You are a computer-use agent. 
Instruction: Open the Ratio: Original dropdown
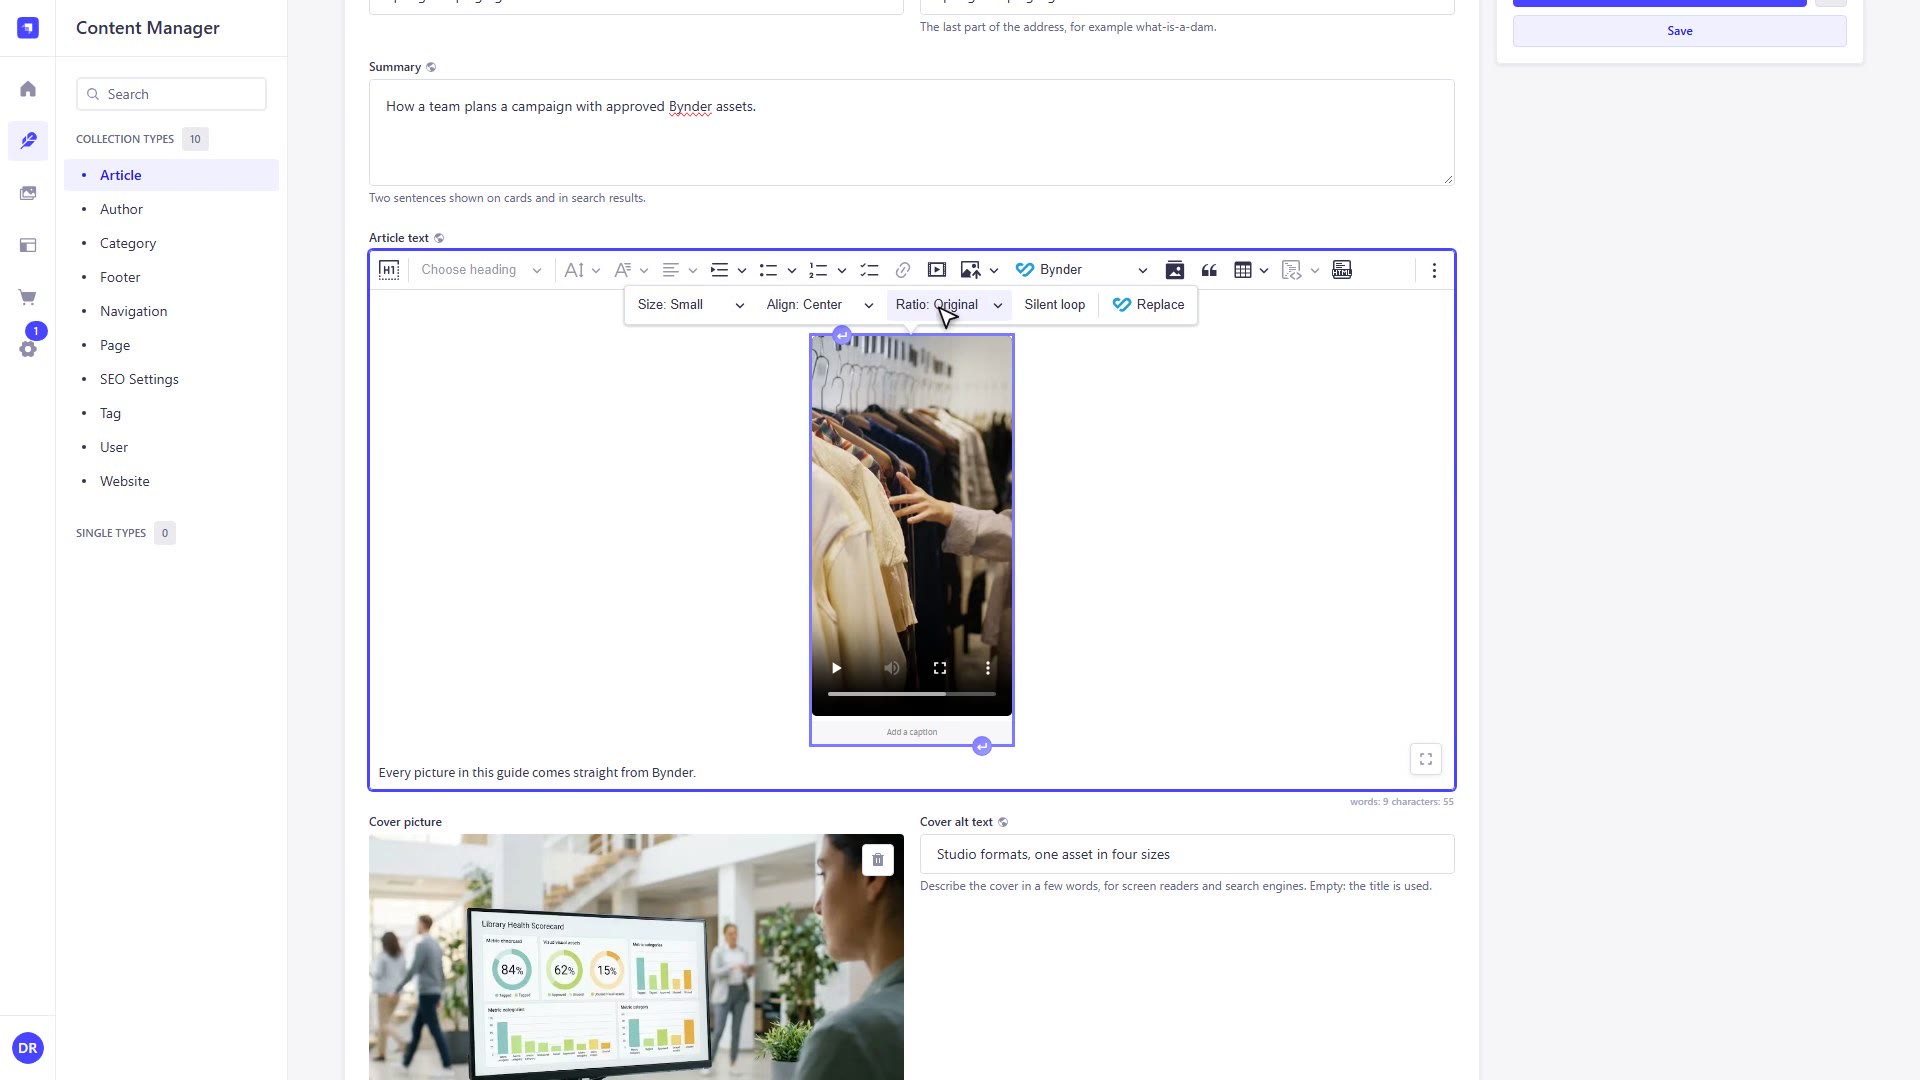[x=949, y=305]
